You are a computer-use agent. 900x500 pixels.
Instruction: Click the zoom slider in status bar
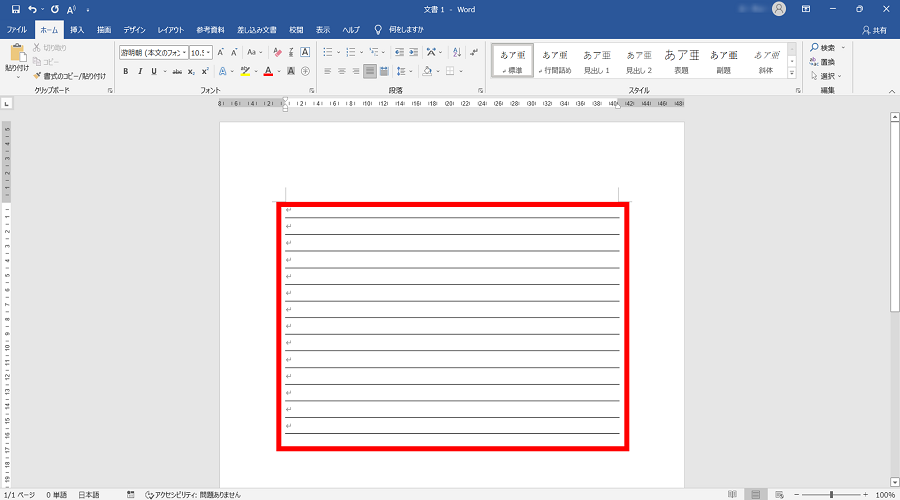[831, 495]
